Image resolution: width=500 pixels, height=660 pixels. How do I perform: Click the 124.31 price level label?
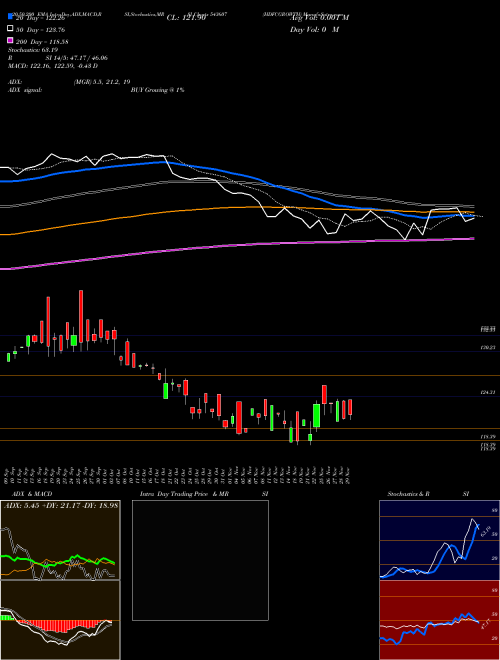click(488, 392)
